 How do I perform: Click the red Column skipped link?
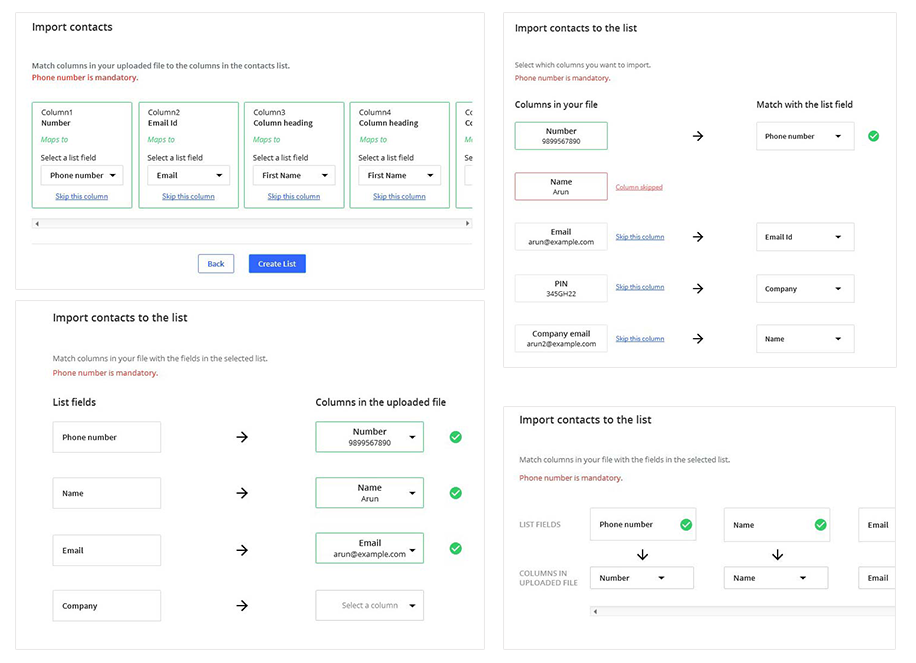pos(639,187)
